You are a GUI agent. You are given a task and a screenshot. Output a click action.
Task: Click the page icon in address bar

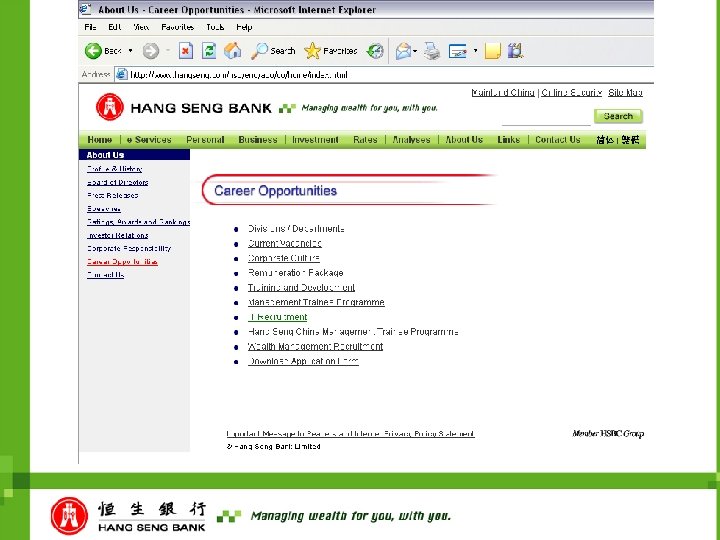[121, 74]
